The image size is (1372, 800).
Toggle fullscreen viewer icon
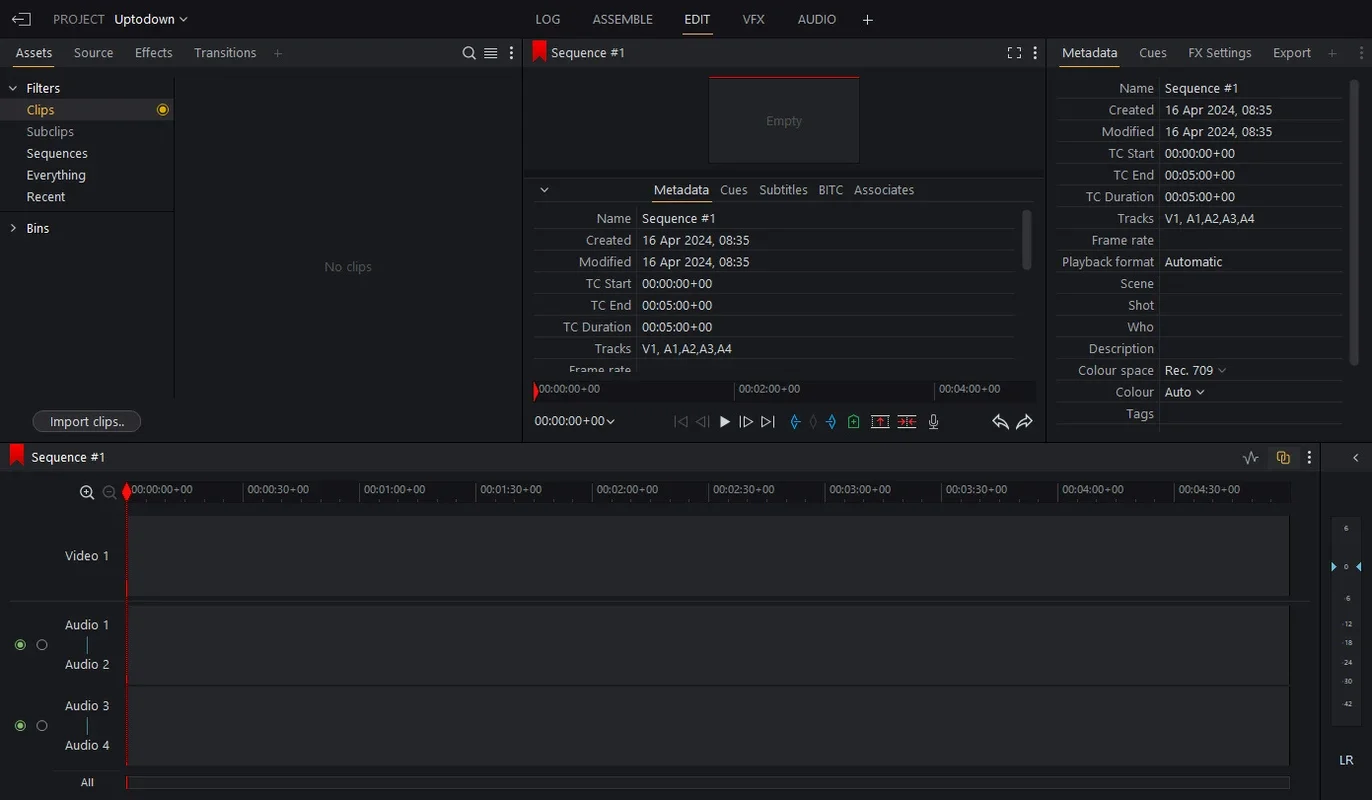[x=1014, y=53]
